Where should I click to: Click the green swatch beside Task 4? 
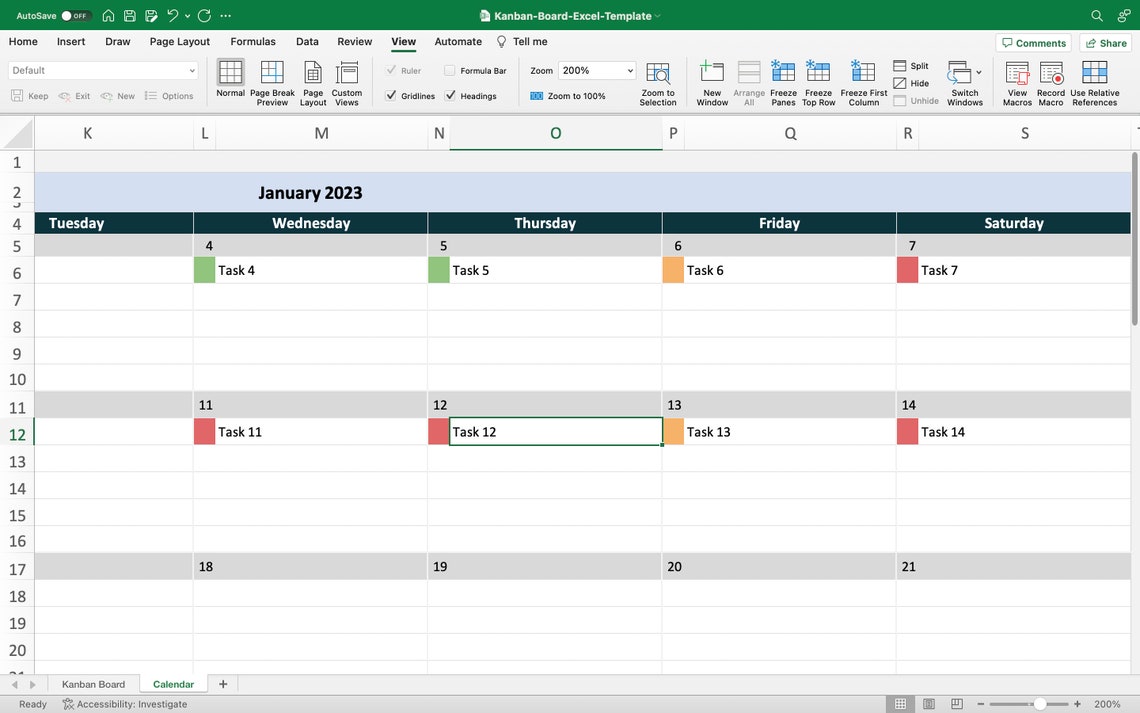pos(204,270)
